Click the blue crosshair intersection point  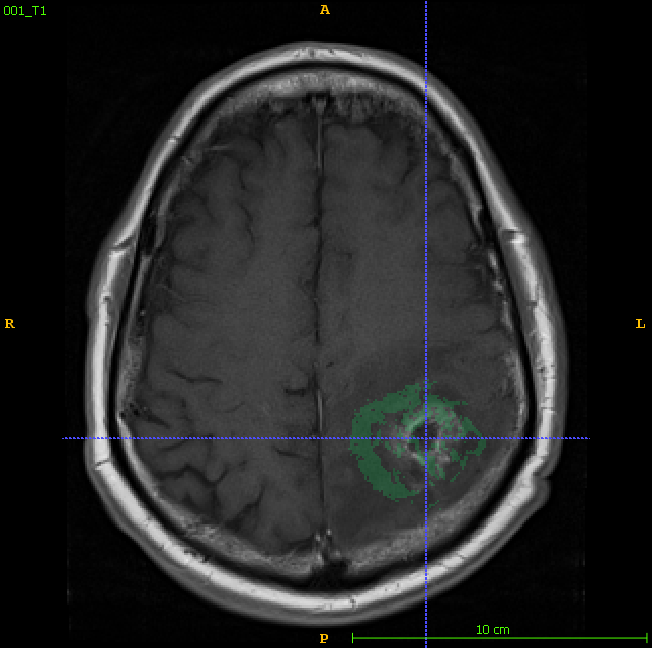[x=426, y=438]
